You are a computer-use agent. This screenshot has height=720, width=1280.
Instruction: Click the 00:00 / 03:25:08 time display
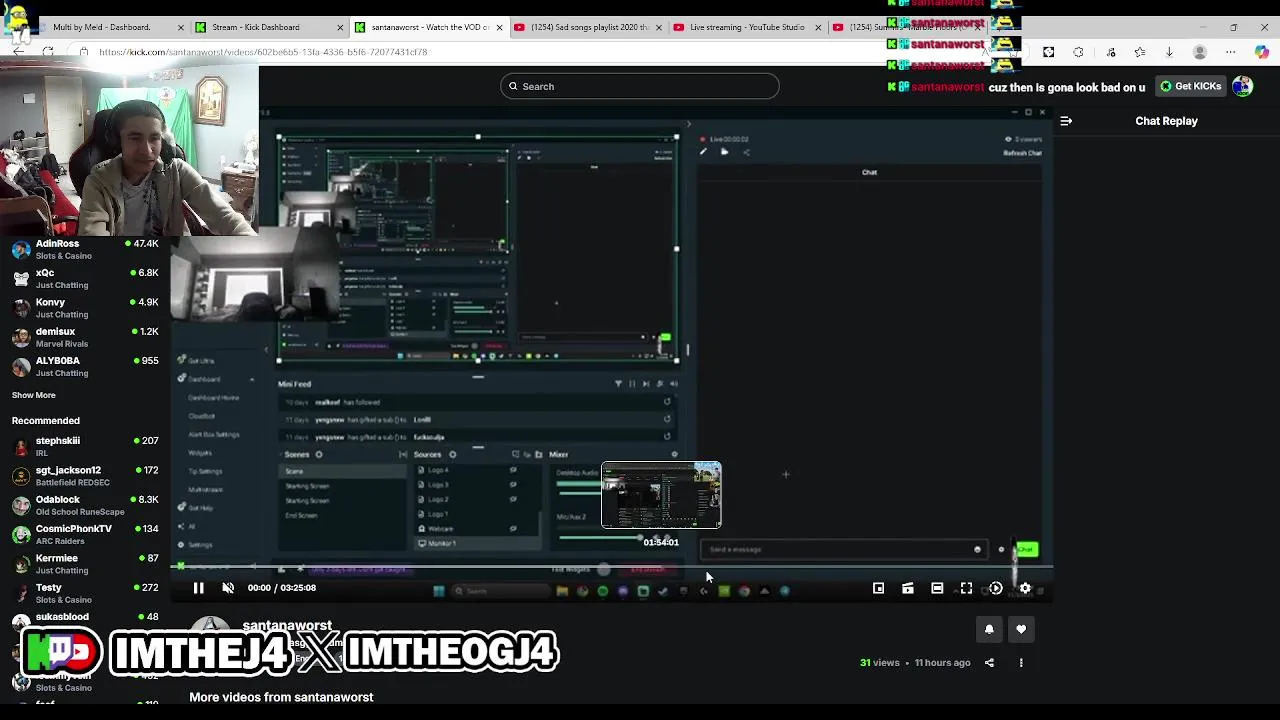pos(282,588)
